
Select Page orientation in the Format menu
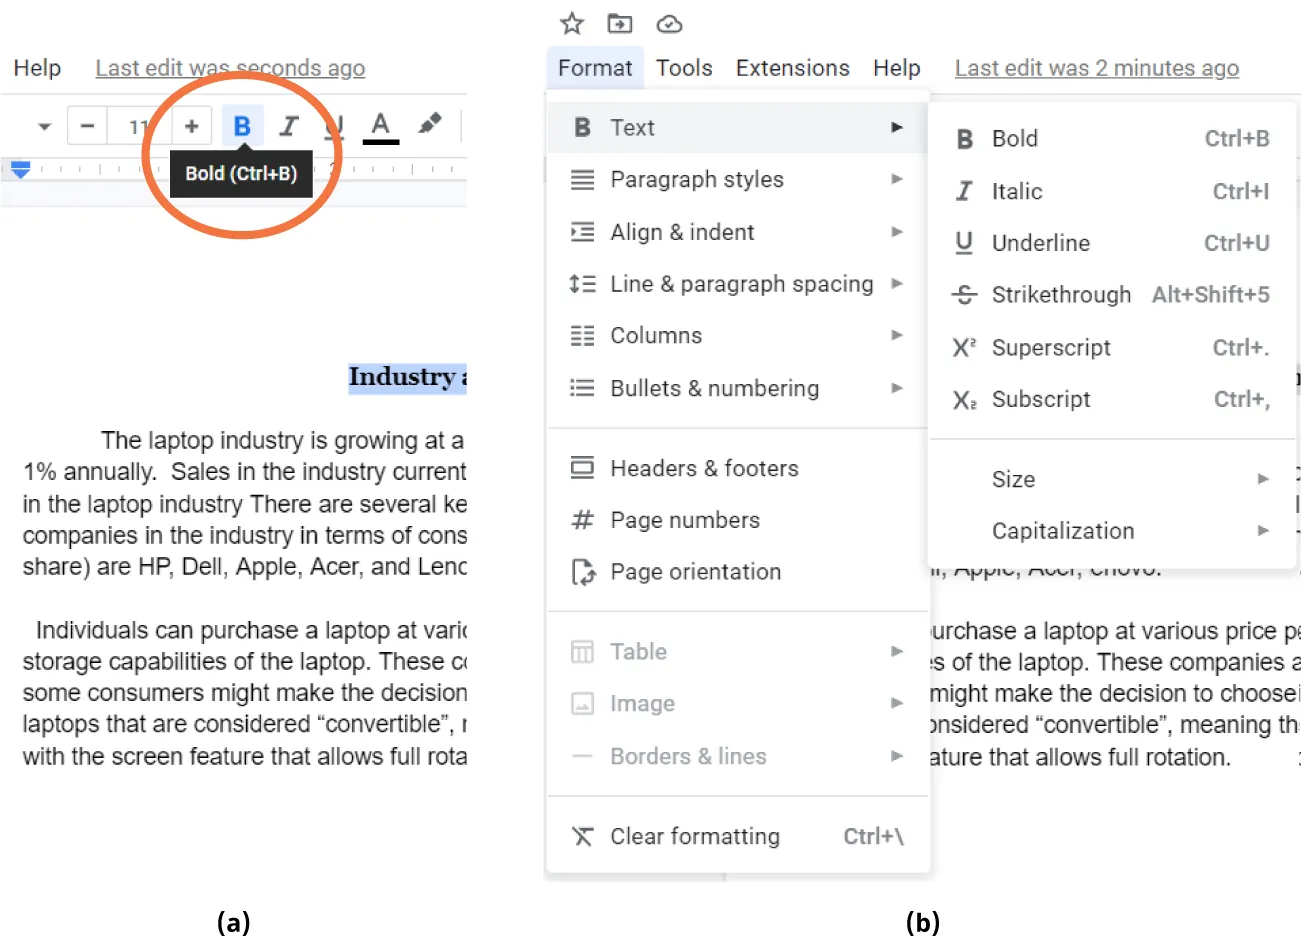[x=695, y=571]
